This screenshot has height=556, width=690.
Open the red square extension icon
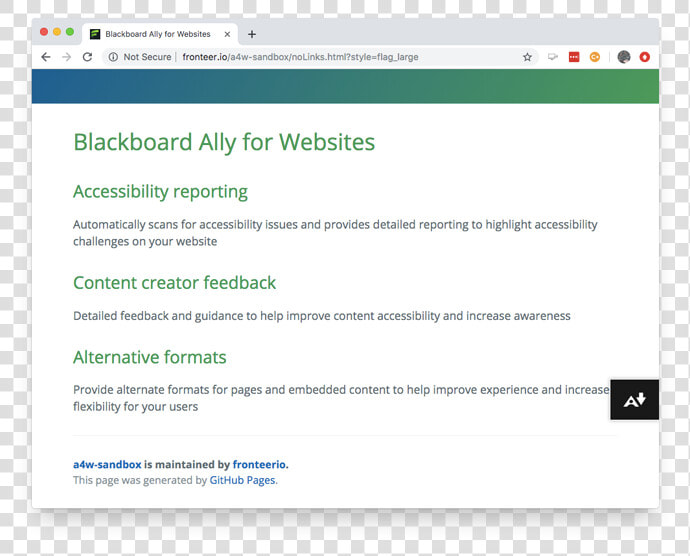[x=574, y=57]
